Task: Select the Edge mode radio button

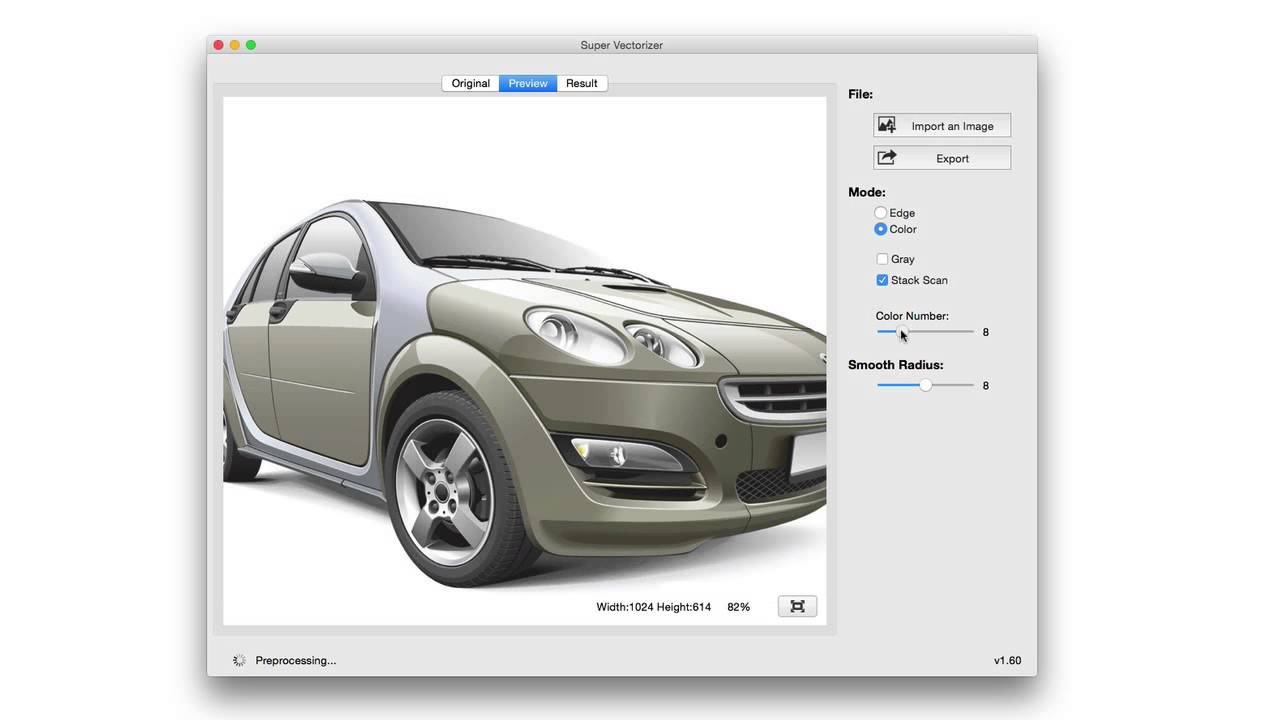Action: 881,212
